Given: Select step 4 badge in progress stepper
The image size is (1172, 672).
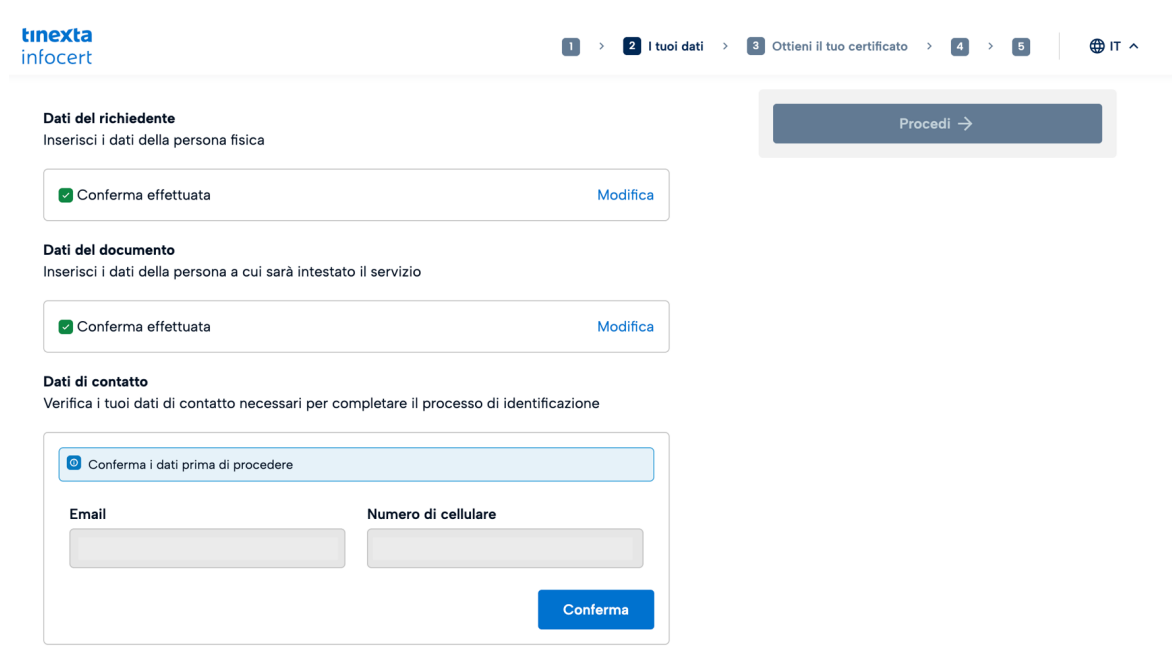Looking at the screenshot, I should pyautogui.click(x=959, y=46).
